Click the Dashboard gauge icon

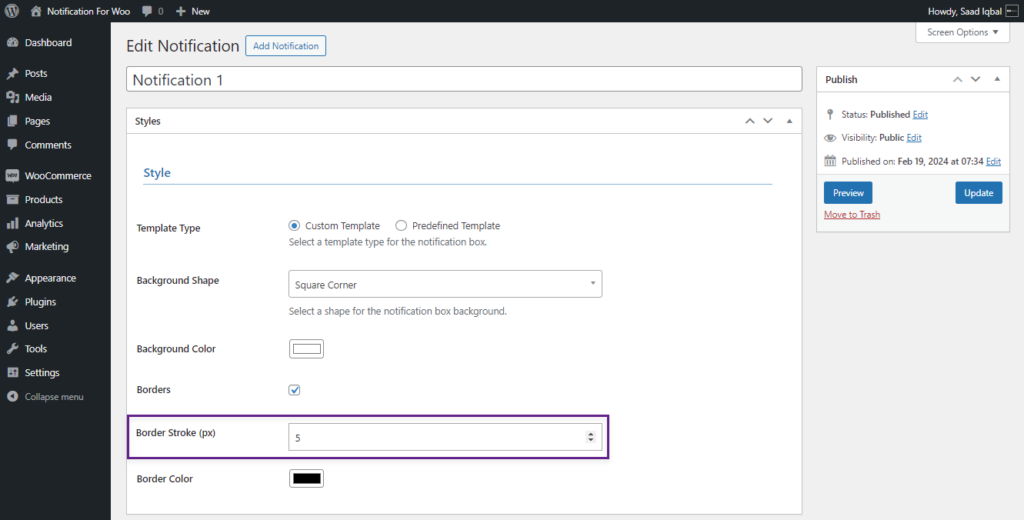pyautogui.click(x=12, y=42)
